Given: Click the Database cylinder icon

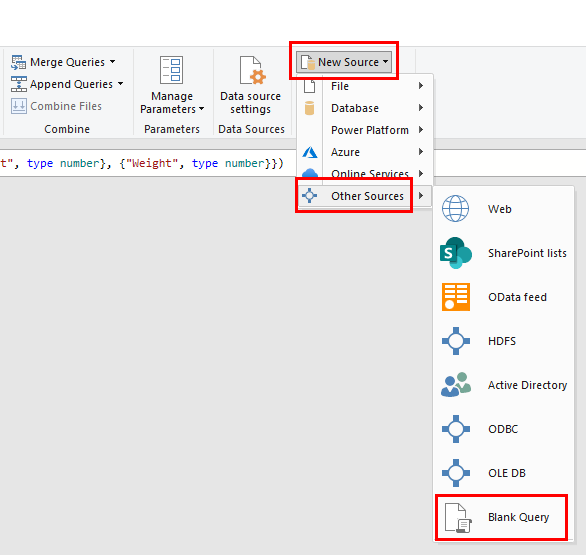Looking at the screenshot, I should click(309, 108).
